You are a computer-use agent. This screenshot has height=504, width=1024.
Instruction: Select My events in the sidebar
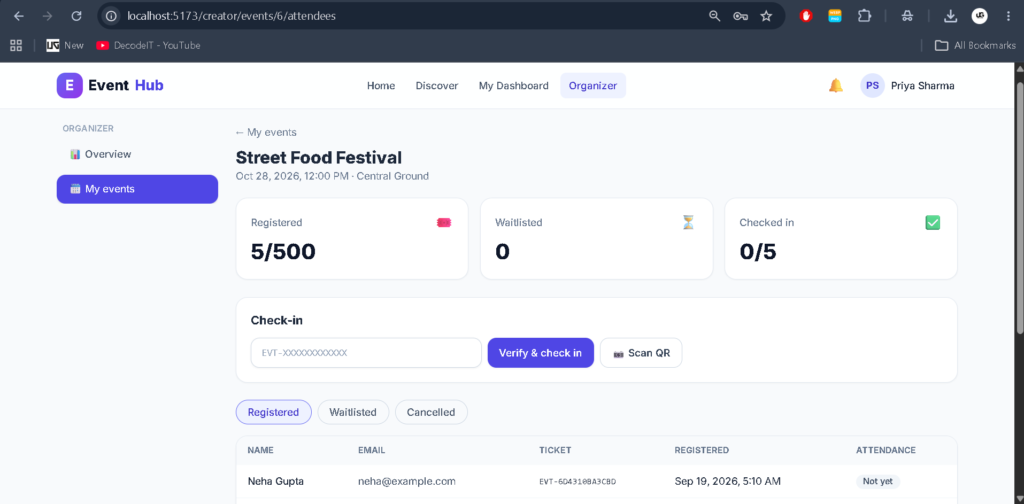(x=137, y=189)
